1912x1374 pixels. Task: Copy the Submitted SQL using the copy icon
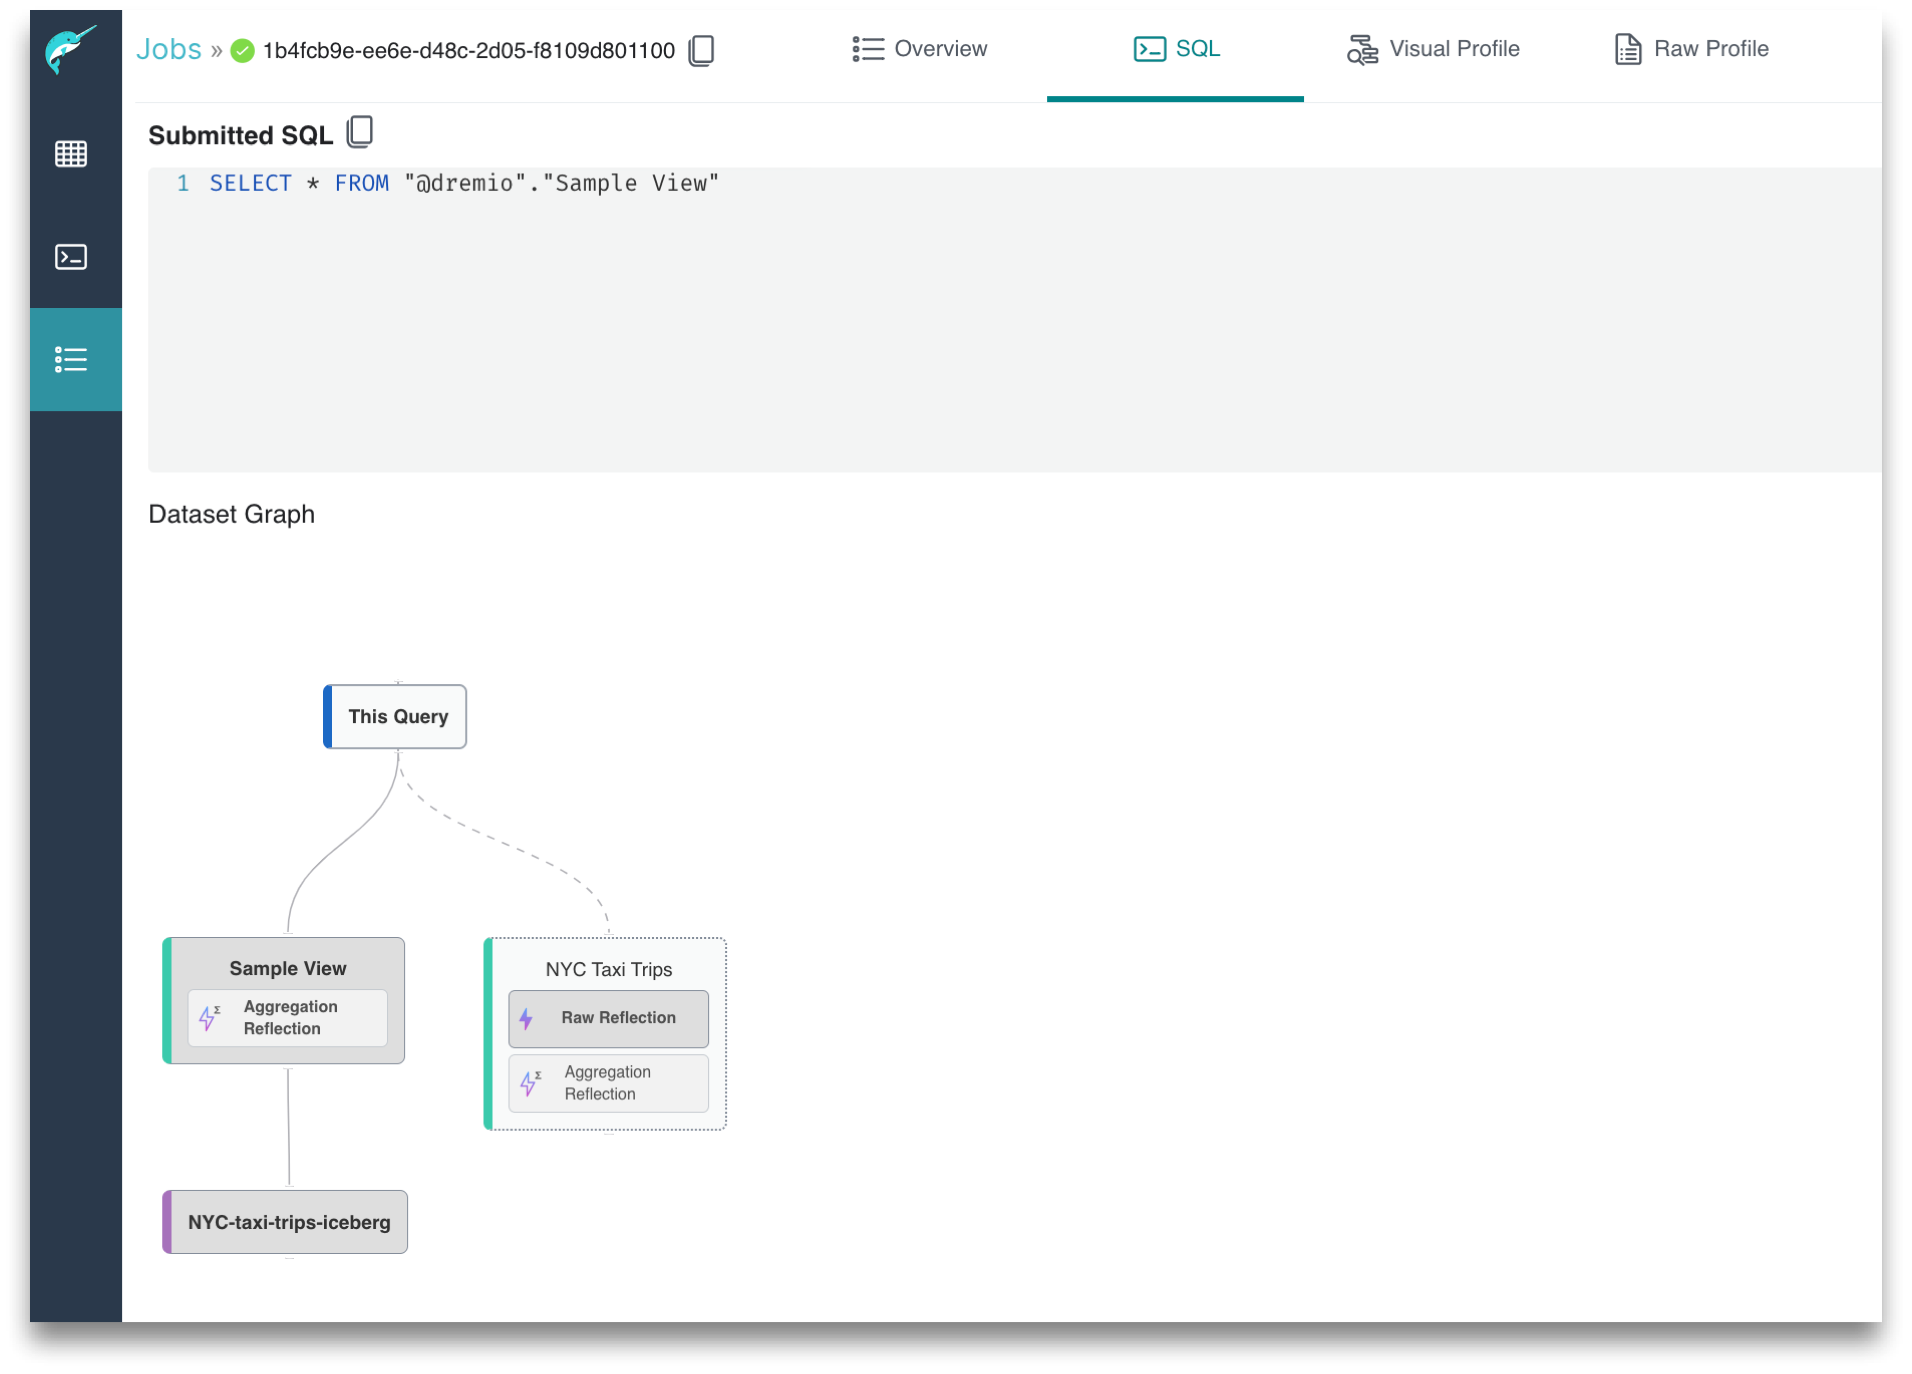359,131
